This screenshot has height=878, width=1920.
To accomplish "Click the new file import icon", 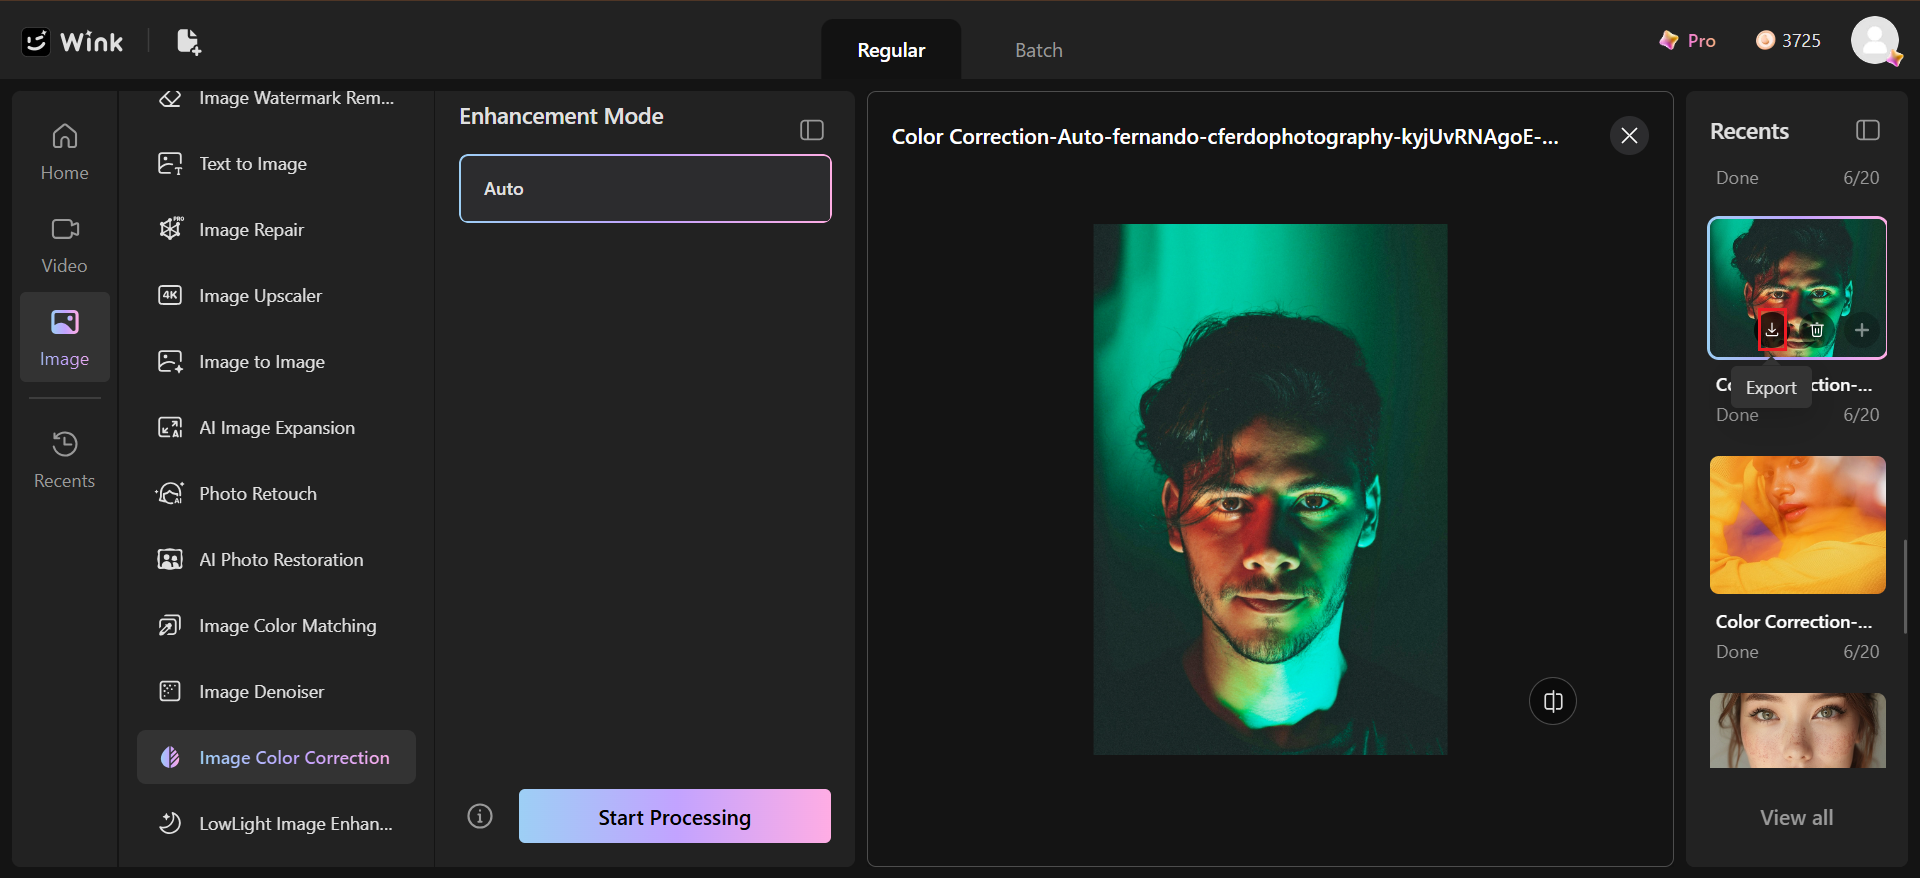I will (x=188, y=41).
